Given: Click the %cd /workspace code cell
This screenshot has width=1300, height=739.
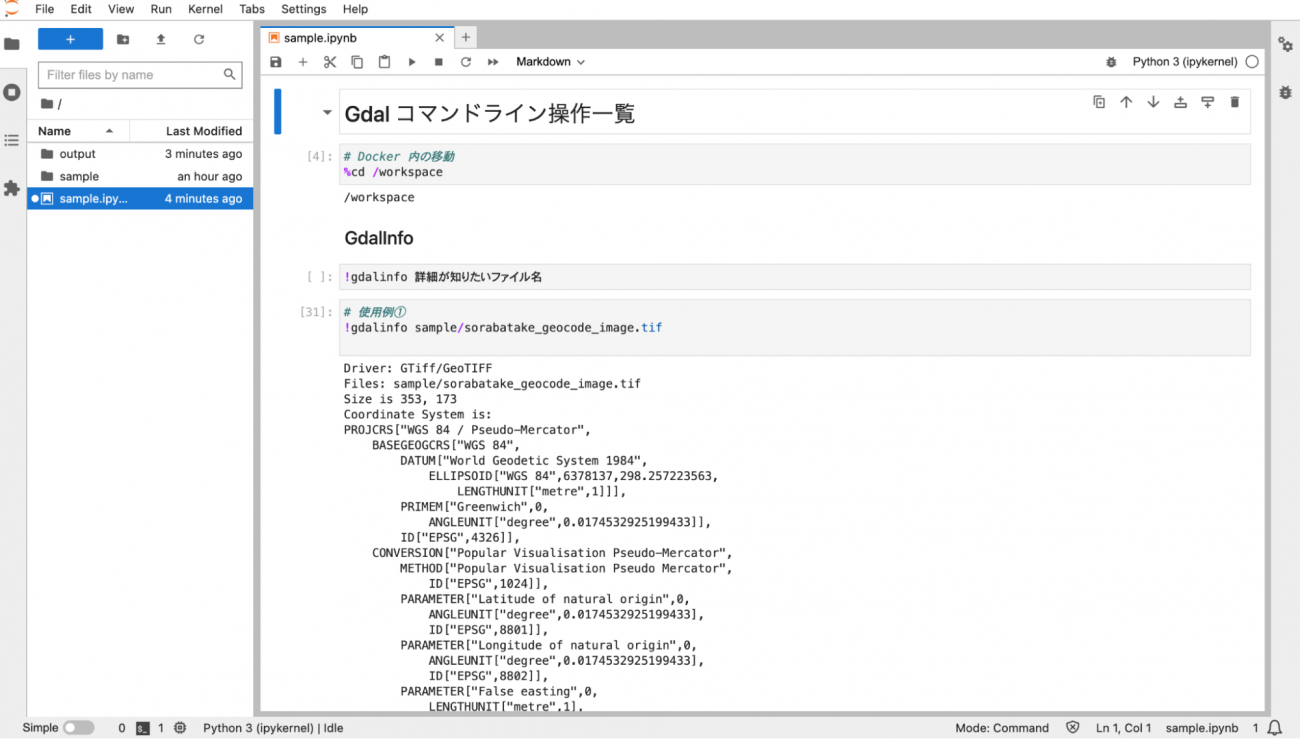Looking at the screenshot, I should 795,164.
